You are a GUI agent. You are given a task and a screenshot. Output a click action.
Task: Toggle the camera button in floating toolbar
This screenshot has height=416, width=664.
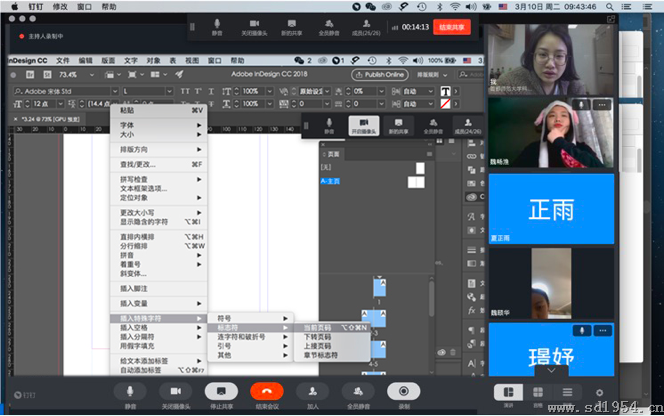pyautogui.click(x=363, y=126)
